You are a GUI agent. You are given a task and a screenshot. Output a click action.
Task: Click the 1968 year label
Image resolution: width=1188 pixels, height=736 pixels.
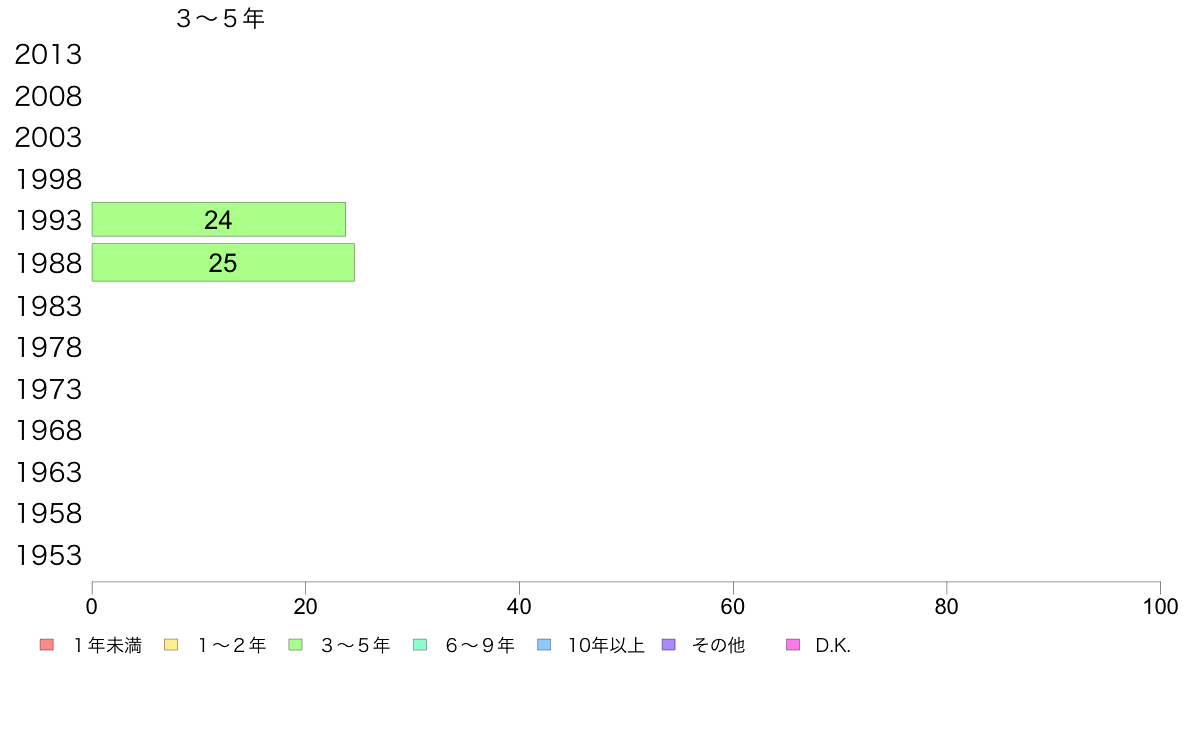[x=48, y=431]
